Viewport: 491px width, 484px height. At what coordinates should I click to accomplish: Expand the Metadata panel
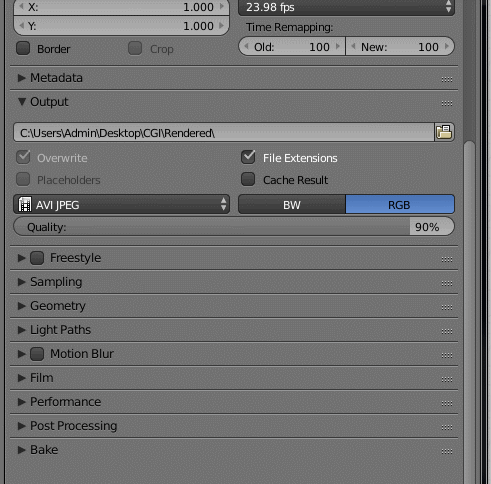22,78
